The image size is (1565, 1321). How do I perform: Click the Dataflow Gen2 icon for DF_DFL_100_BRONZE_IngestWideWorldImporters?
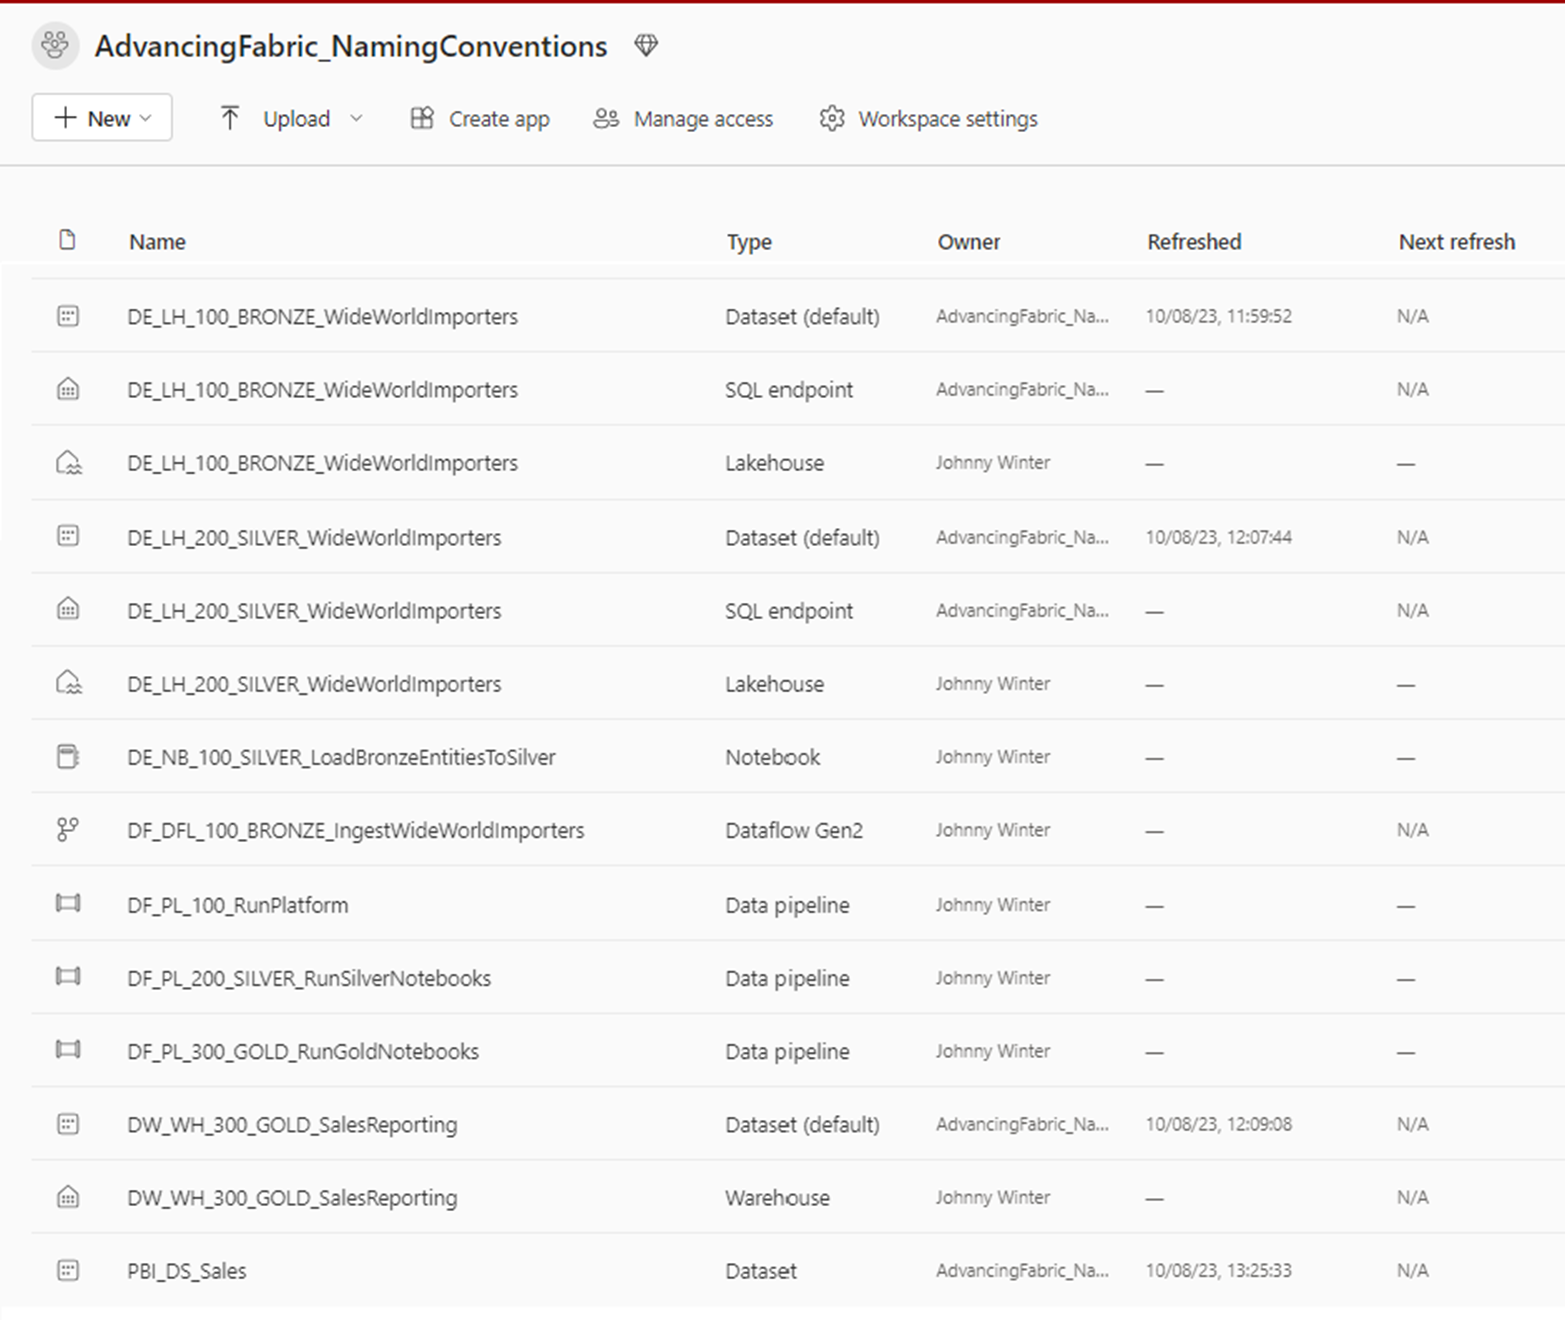(x=67, y=829)
